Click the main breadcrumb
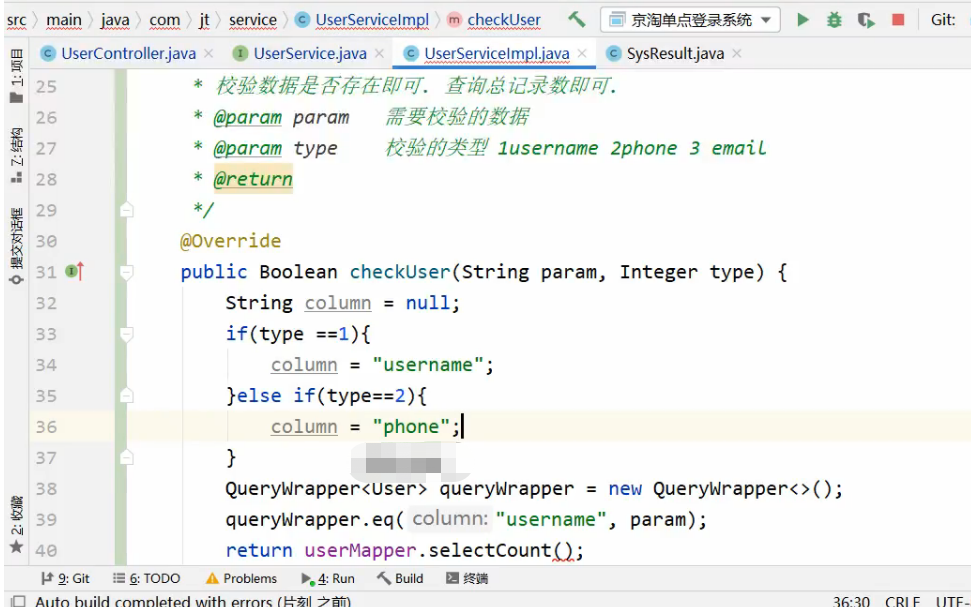 point(64,20)
